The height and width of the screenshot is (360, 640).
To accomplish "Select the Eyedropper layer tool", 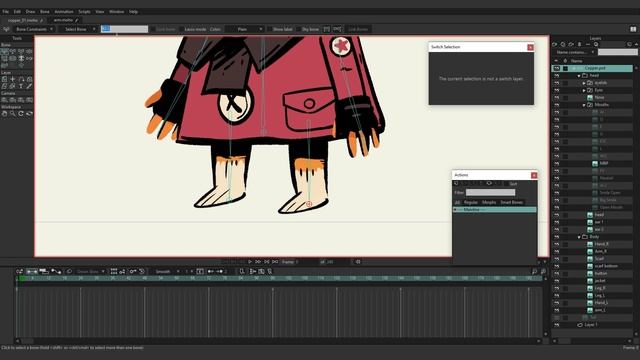I will (29, 86).
